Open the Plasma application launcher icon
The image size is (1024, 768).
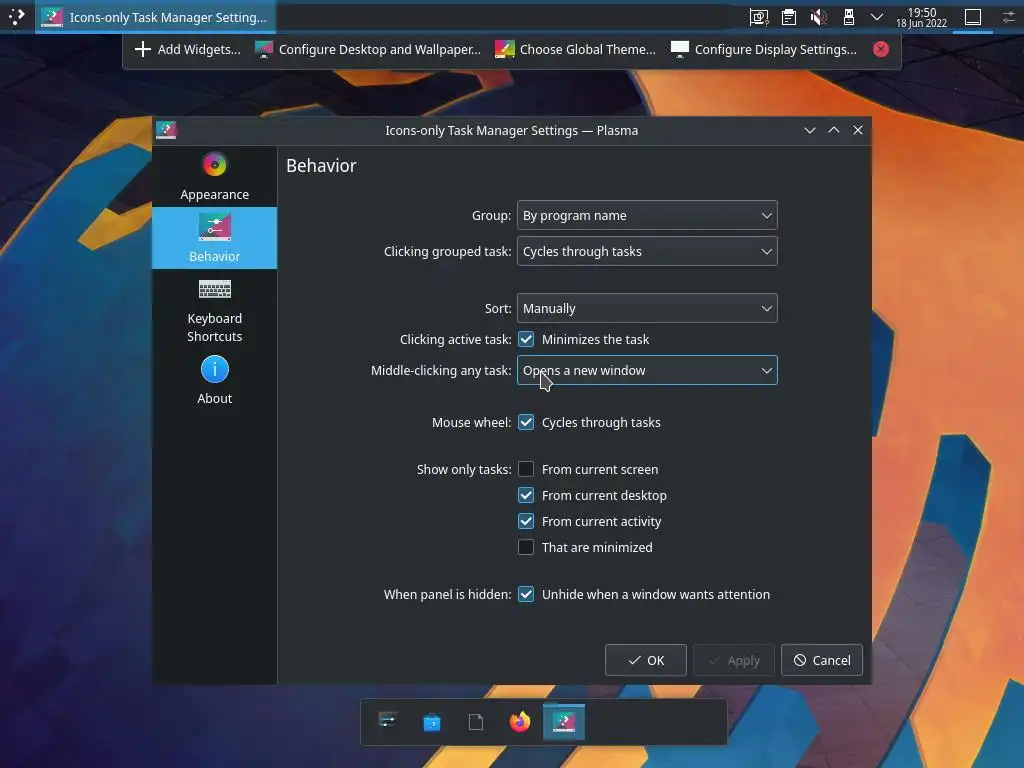pos(16,16)
